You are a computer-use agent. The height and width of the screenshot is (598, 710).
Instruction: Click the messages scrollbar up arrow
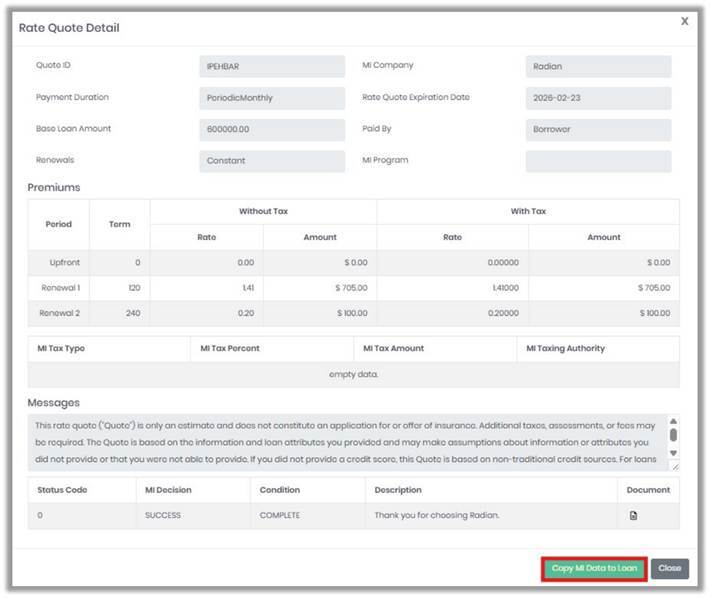[673, 421]
